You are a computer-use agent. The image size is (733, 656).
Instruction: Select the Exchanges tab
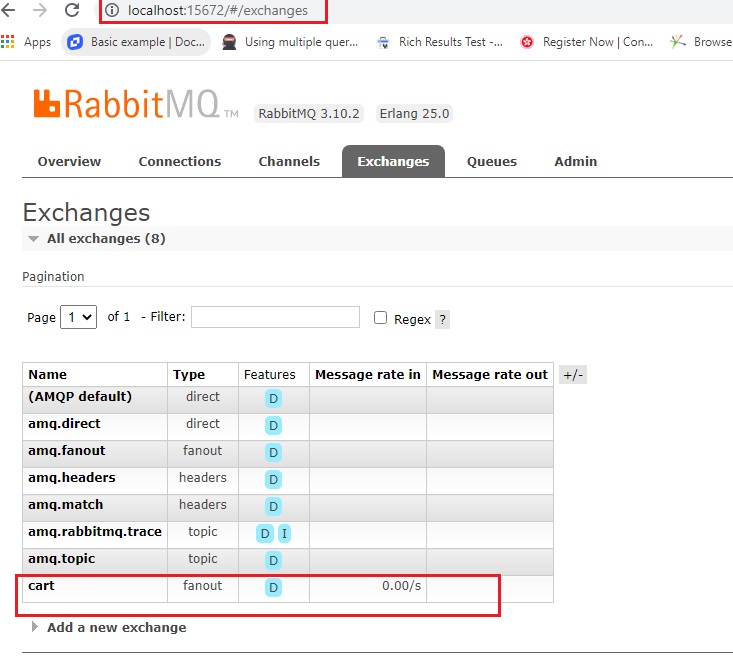pos(393,161)
